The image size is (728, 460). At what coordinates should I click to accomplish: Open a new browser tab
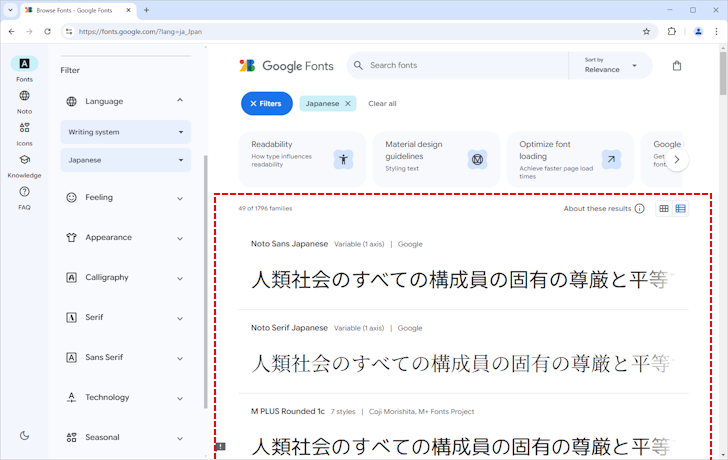pyautogui.click(x=146, y=10)
